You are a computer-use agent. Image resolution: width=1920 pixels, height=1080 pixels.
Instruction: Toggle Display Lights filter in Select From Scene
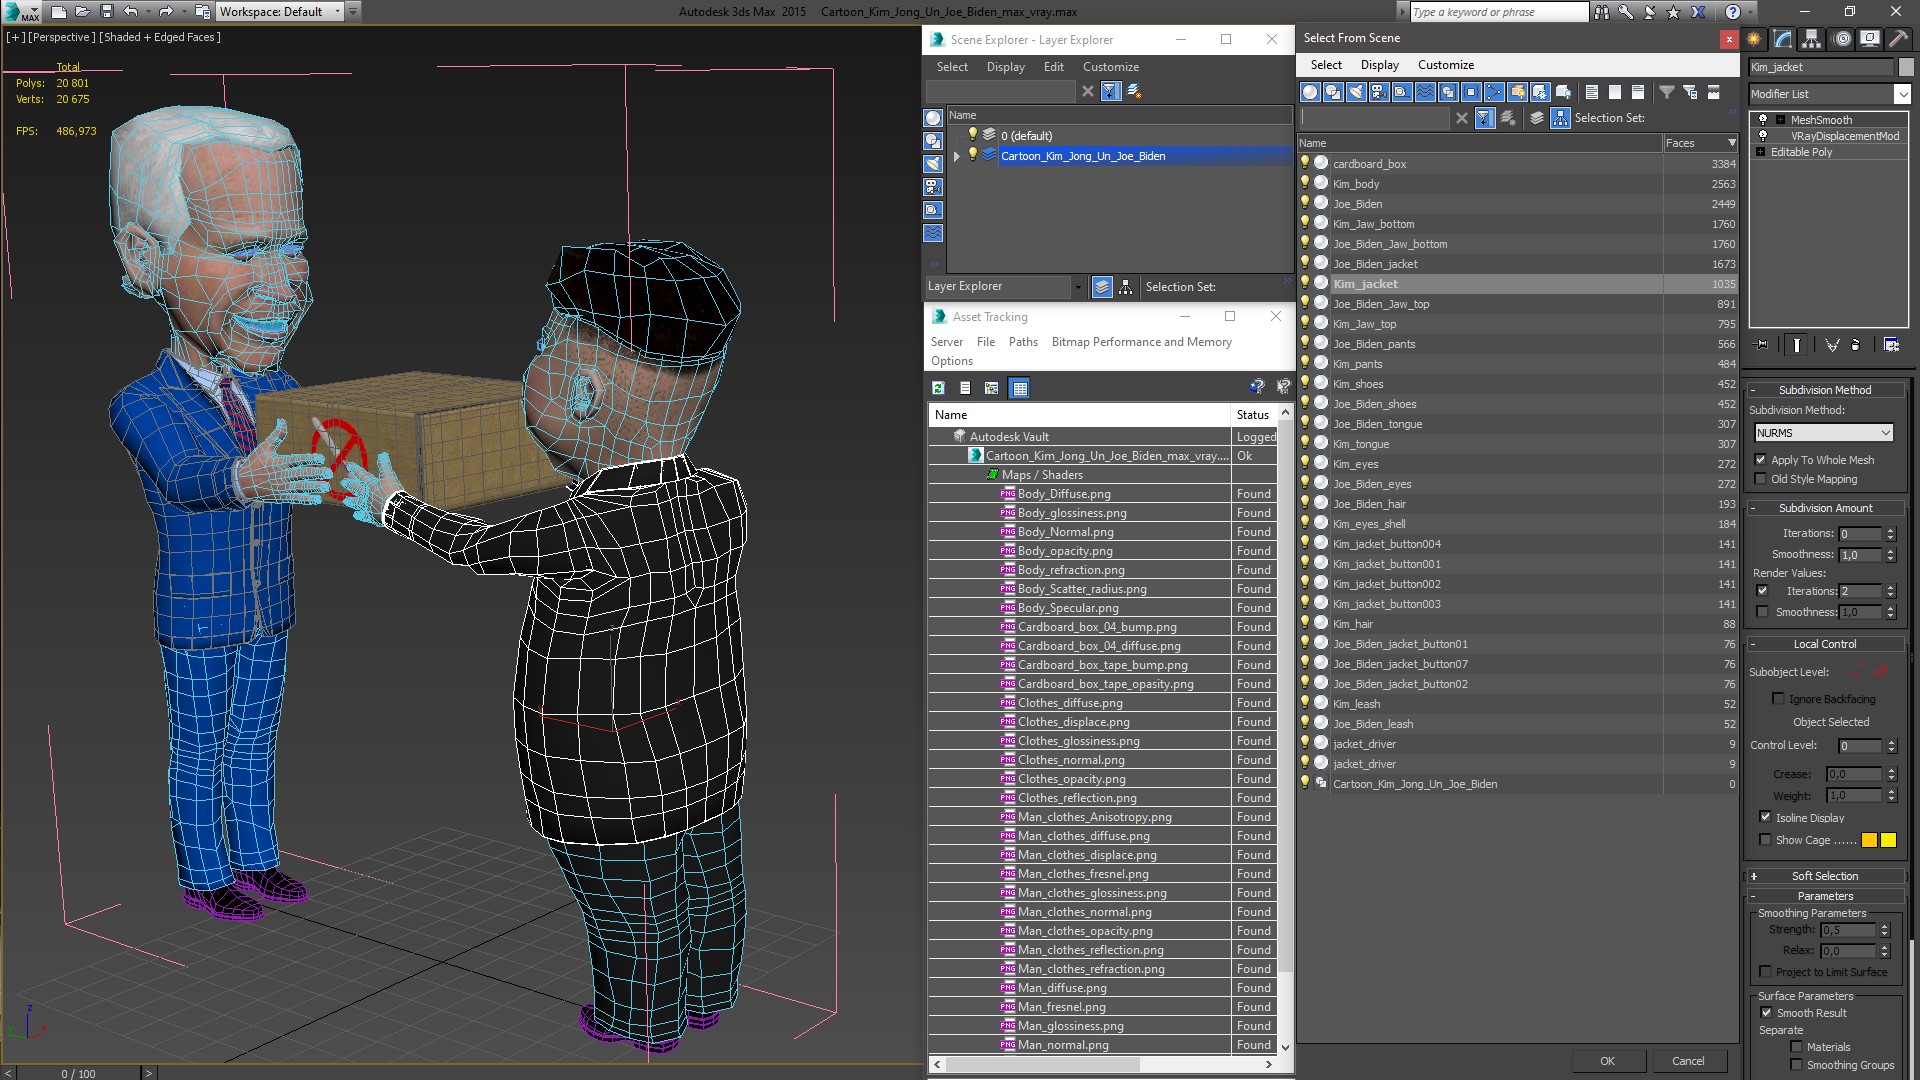[1356, 92]
